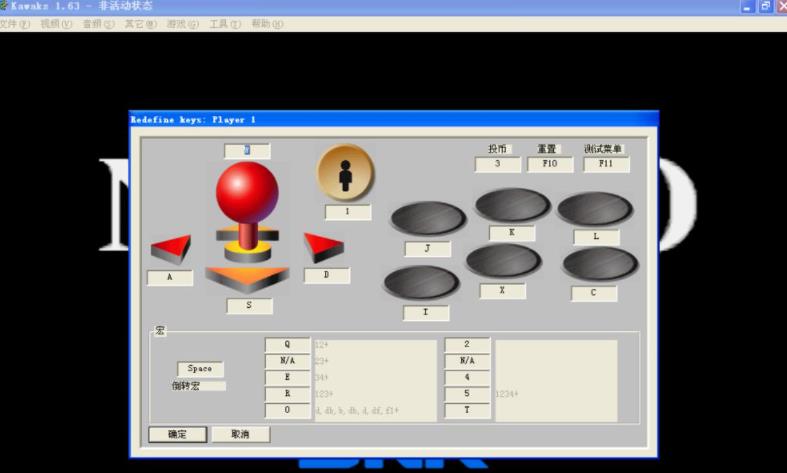Click the arcade button above the L key
787x473 pixels.
(x=594, y=209)
